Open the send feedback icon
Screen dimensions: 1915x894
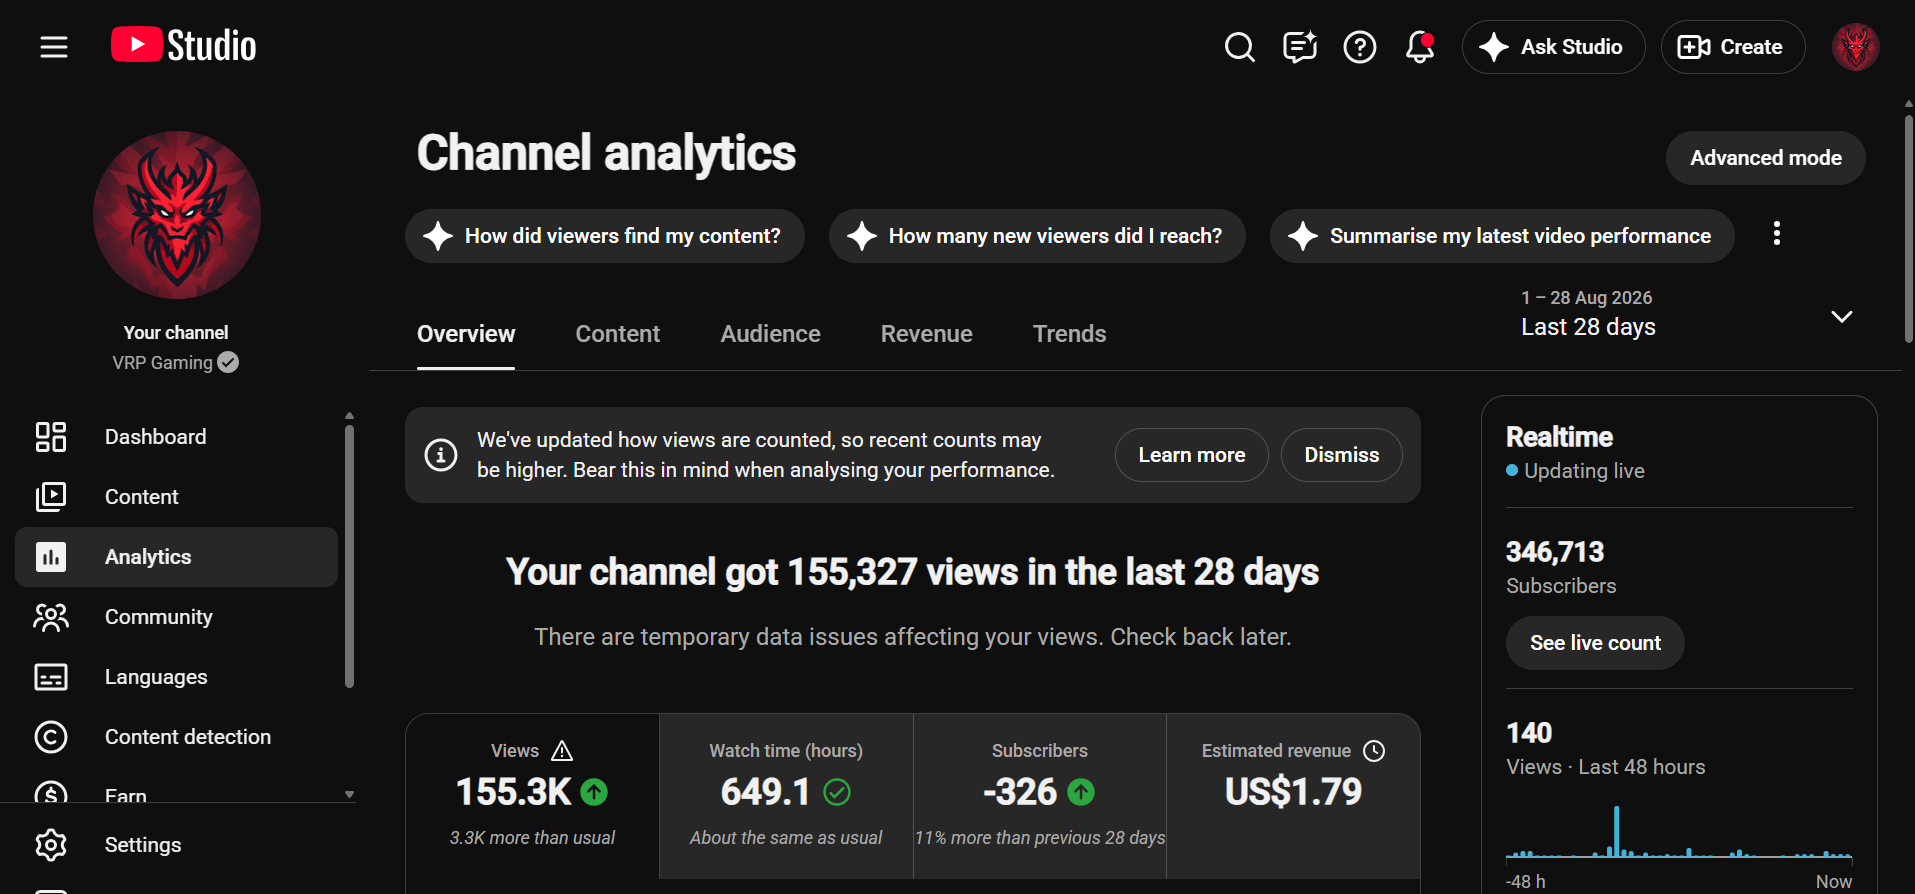[1300, 47]
